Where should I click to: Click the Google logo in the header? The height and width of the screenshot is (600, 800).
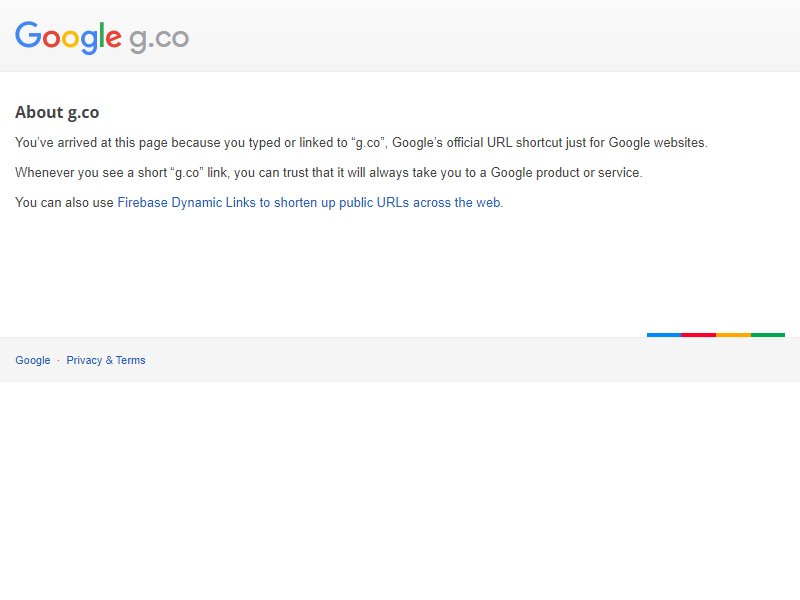pos(68,37)
